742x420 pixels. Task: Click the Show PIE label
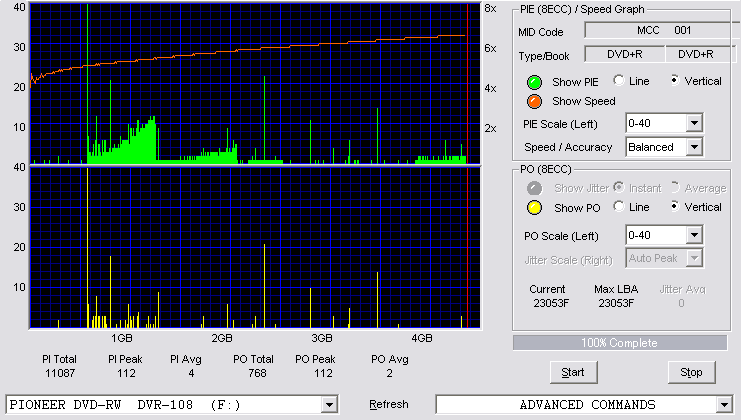coord(575,82)
